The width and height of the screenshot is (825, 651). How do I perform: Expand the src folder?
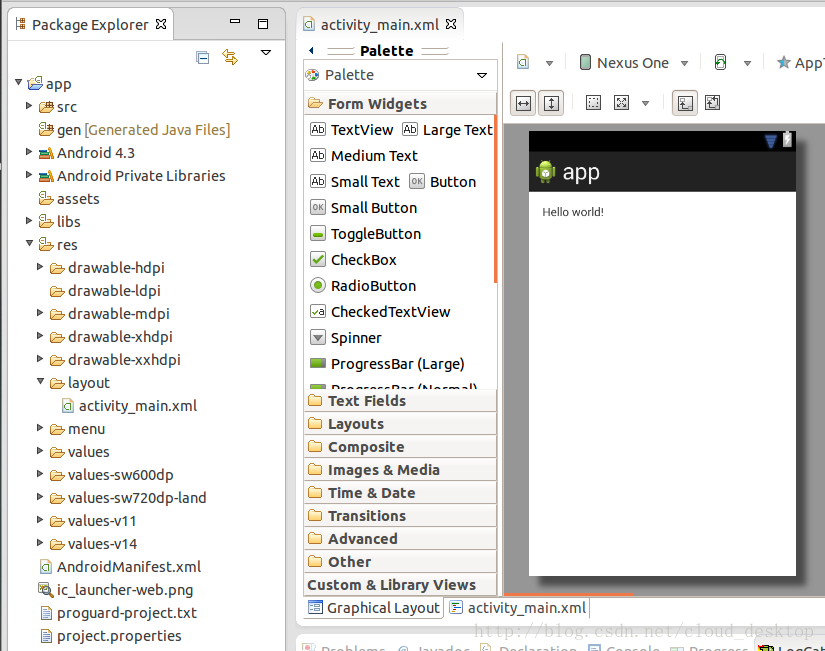click(29, 106)
